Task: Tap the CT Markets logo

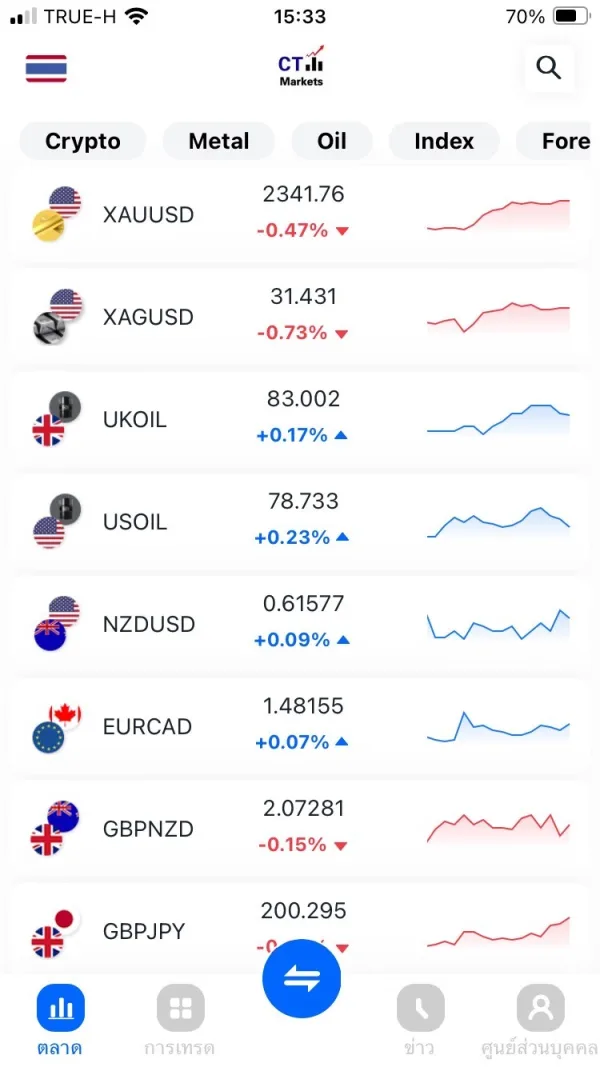Action: pyautogui.click(x=301, y=66)
